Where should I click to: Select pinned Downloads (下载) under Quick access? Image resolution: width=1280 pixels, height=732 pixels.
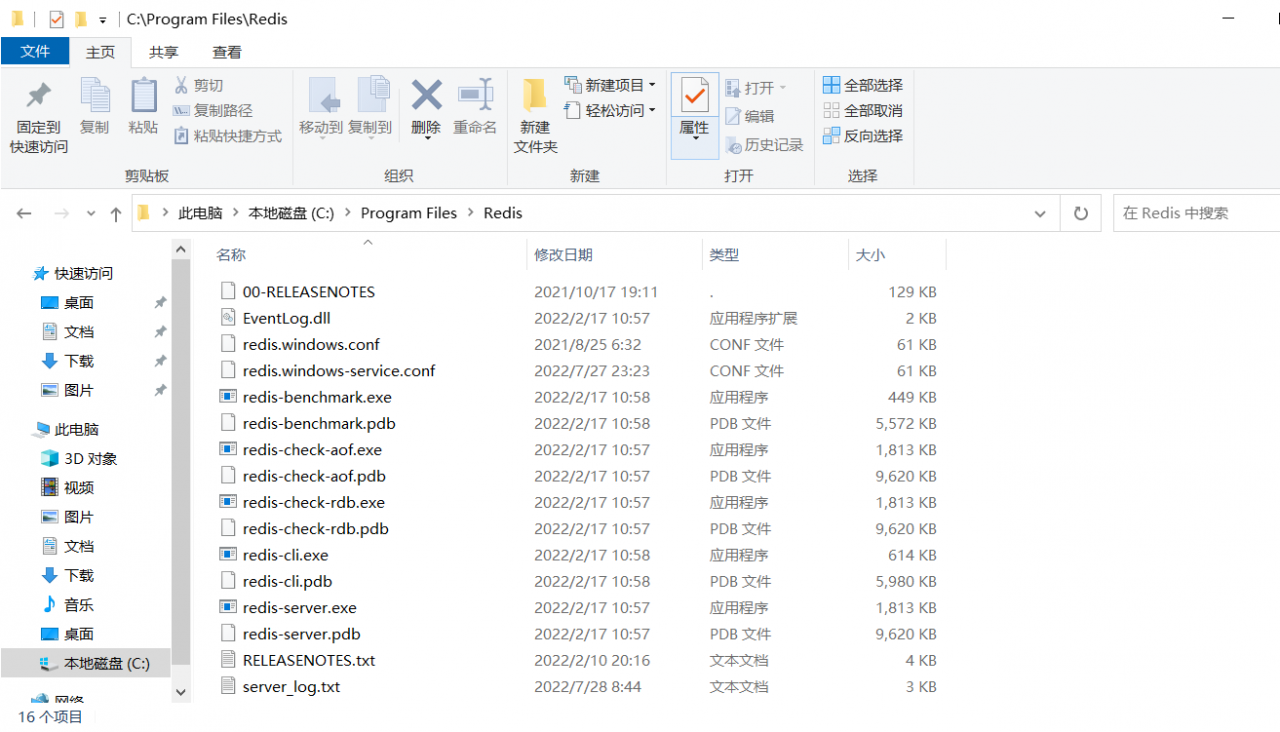[79, 360]
